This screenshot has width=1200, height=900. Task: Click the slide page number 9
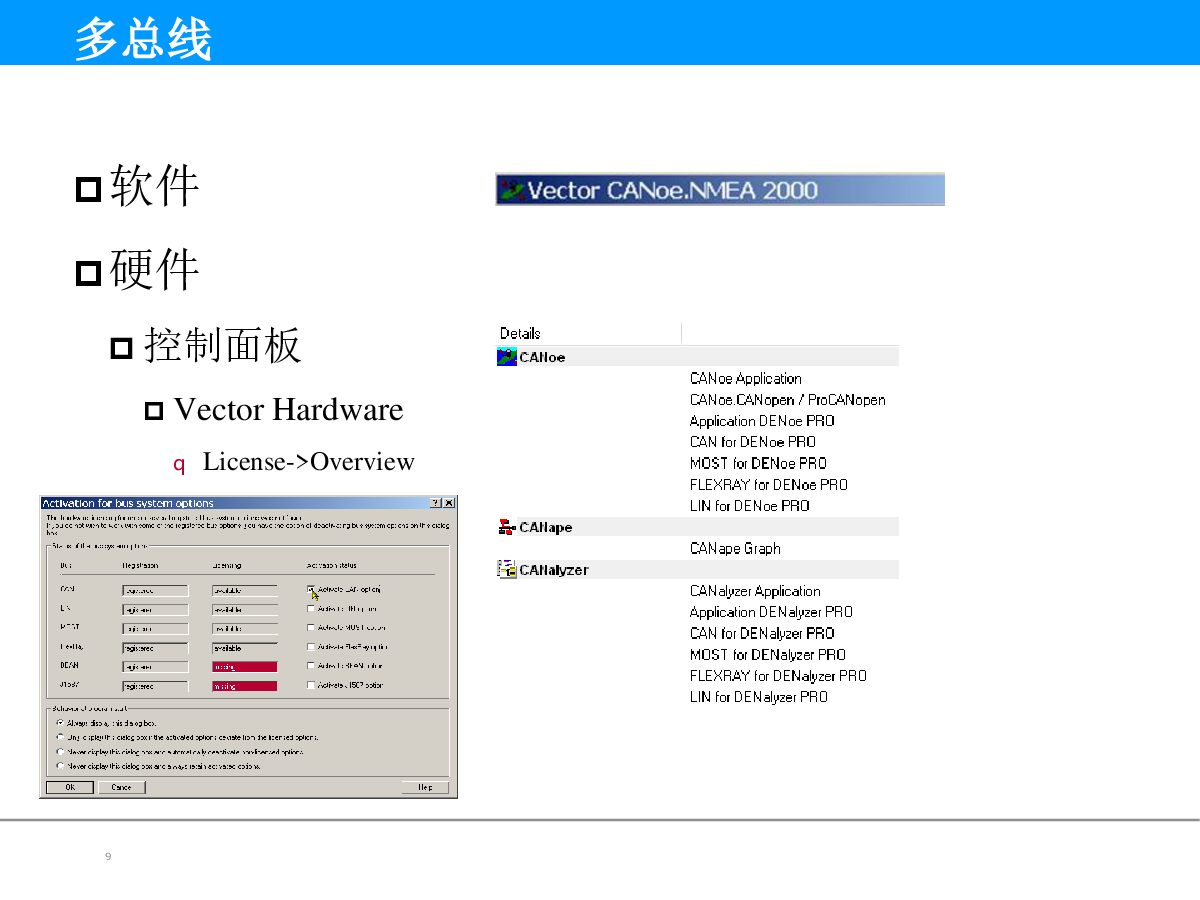point(108,857)
